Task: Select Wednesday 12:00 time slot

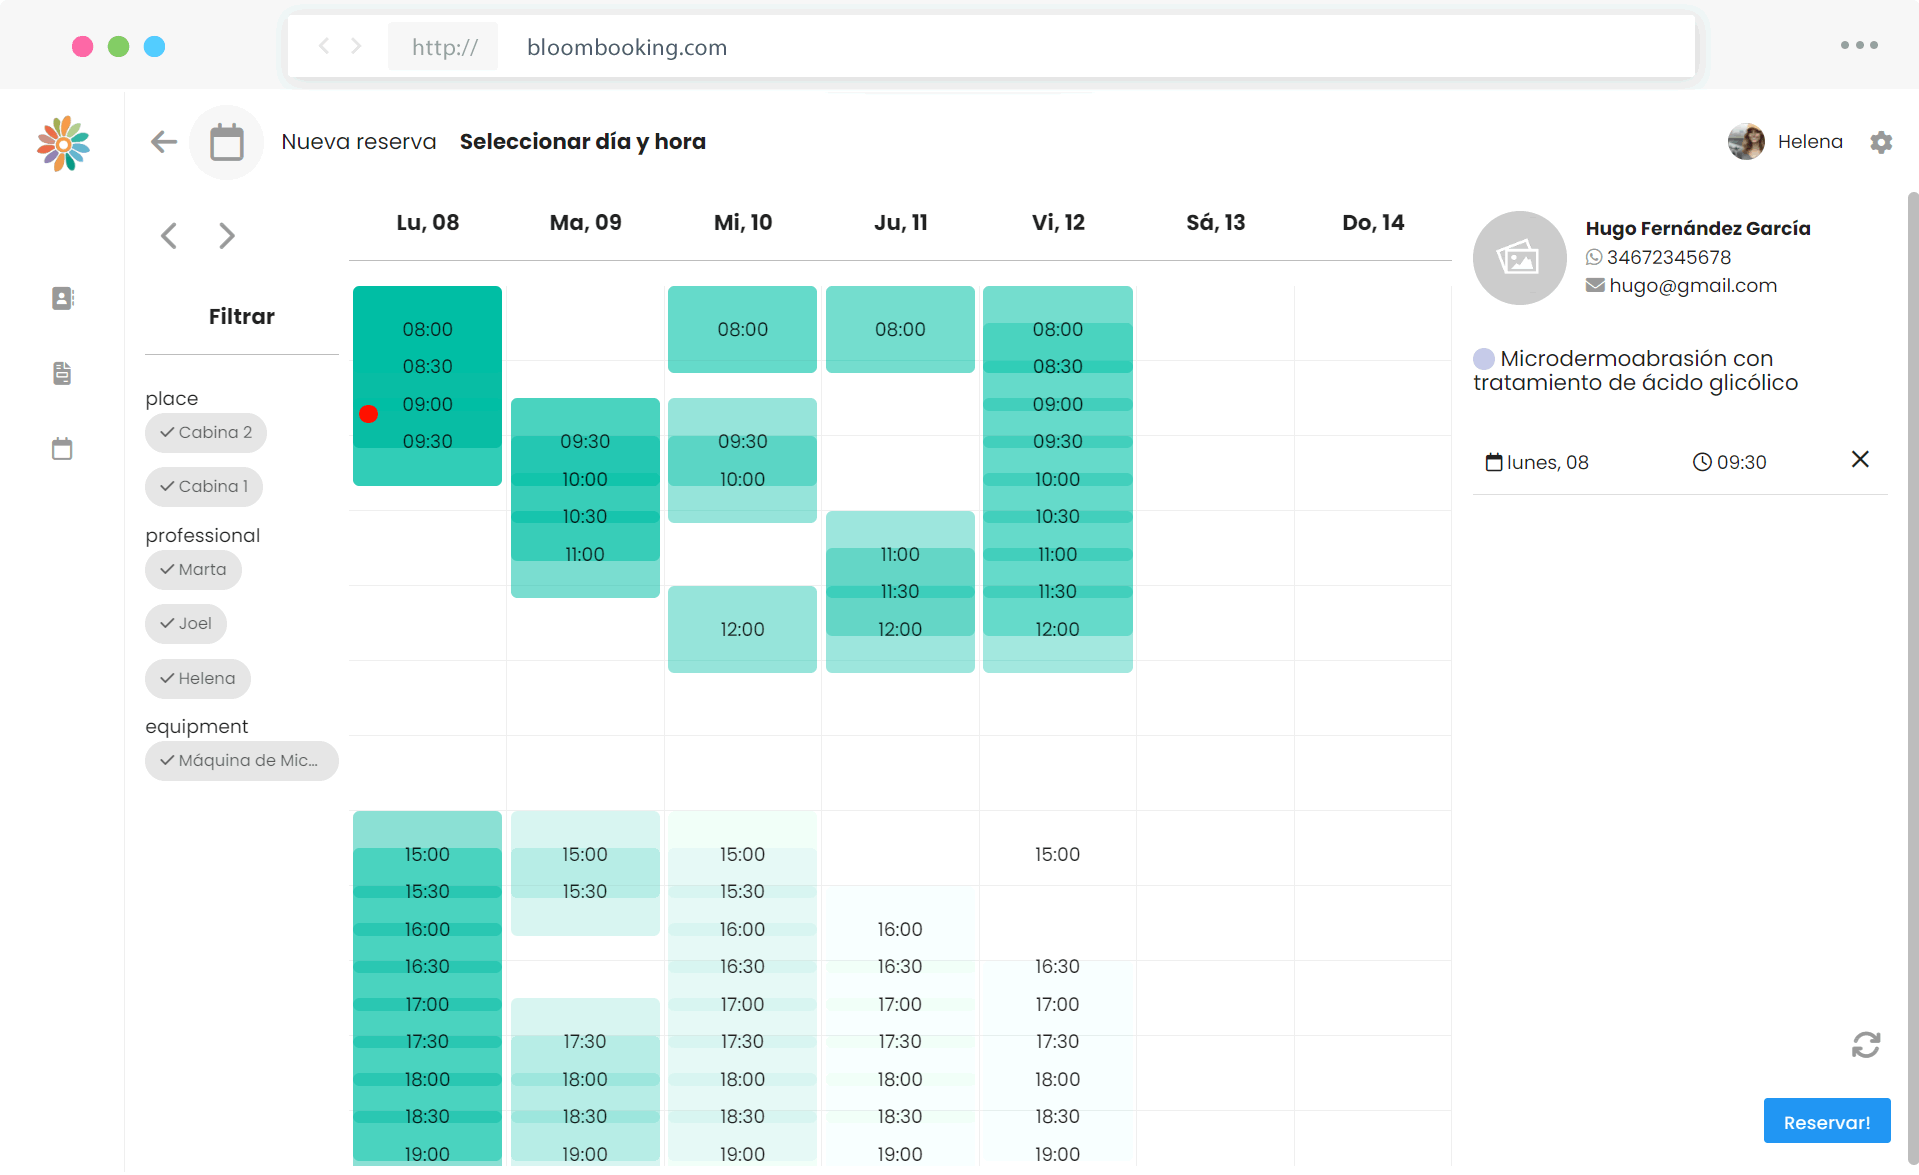Action: click(x=742, y=629)
